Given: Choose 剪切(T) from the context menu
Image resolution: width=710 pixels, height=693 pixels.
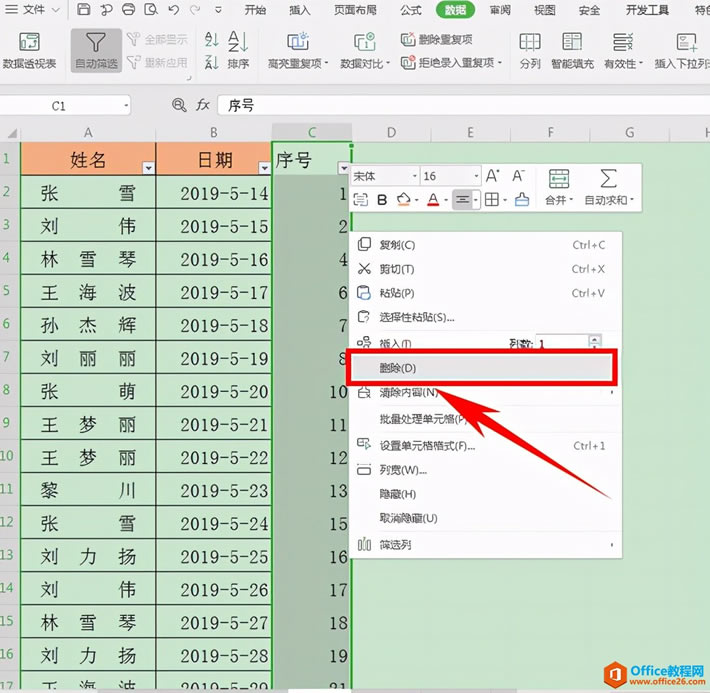Looking at the screenshot, I should (x=486, y=269).
